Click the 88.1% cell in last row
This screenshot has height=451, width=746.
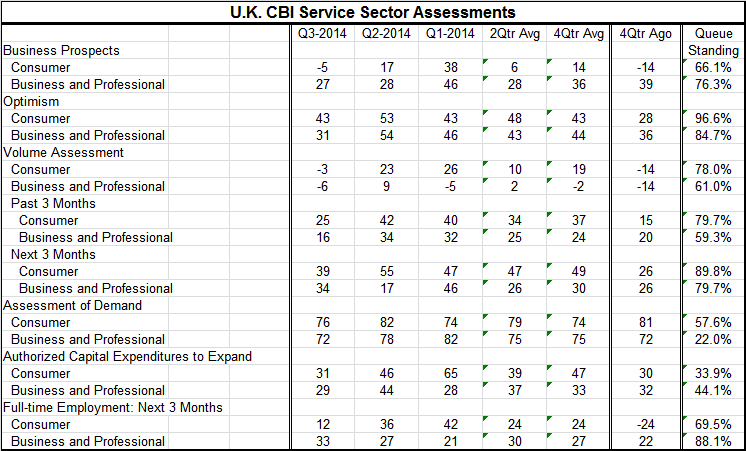[x=713, y=441]
